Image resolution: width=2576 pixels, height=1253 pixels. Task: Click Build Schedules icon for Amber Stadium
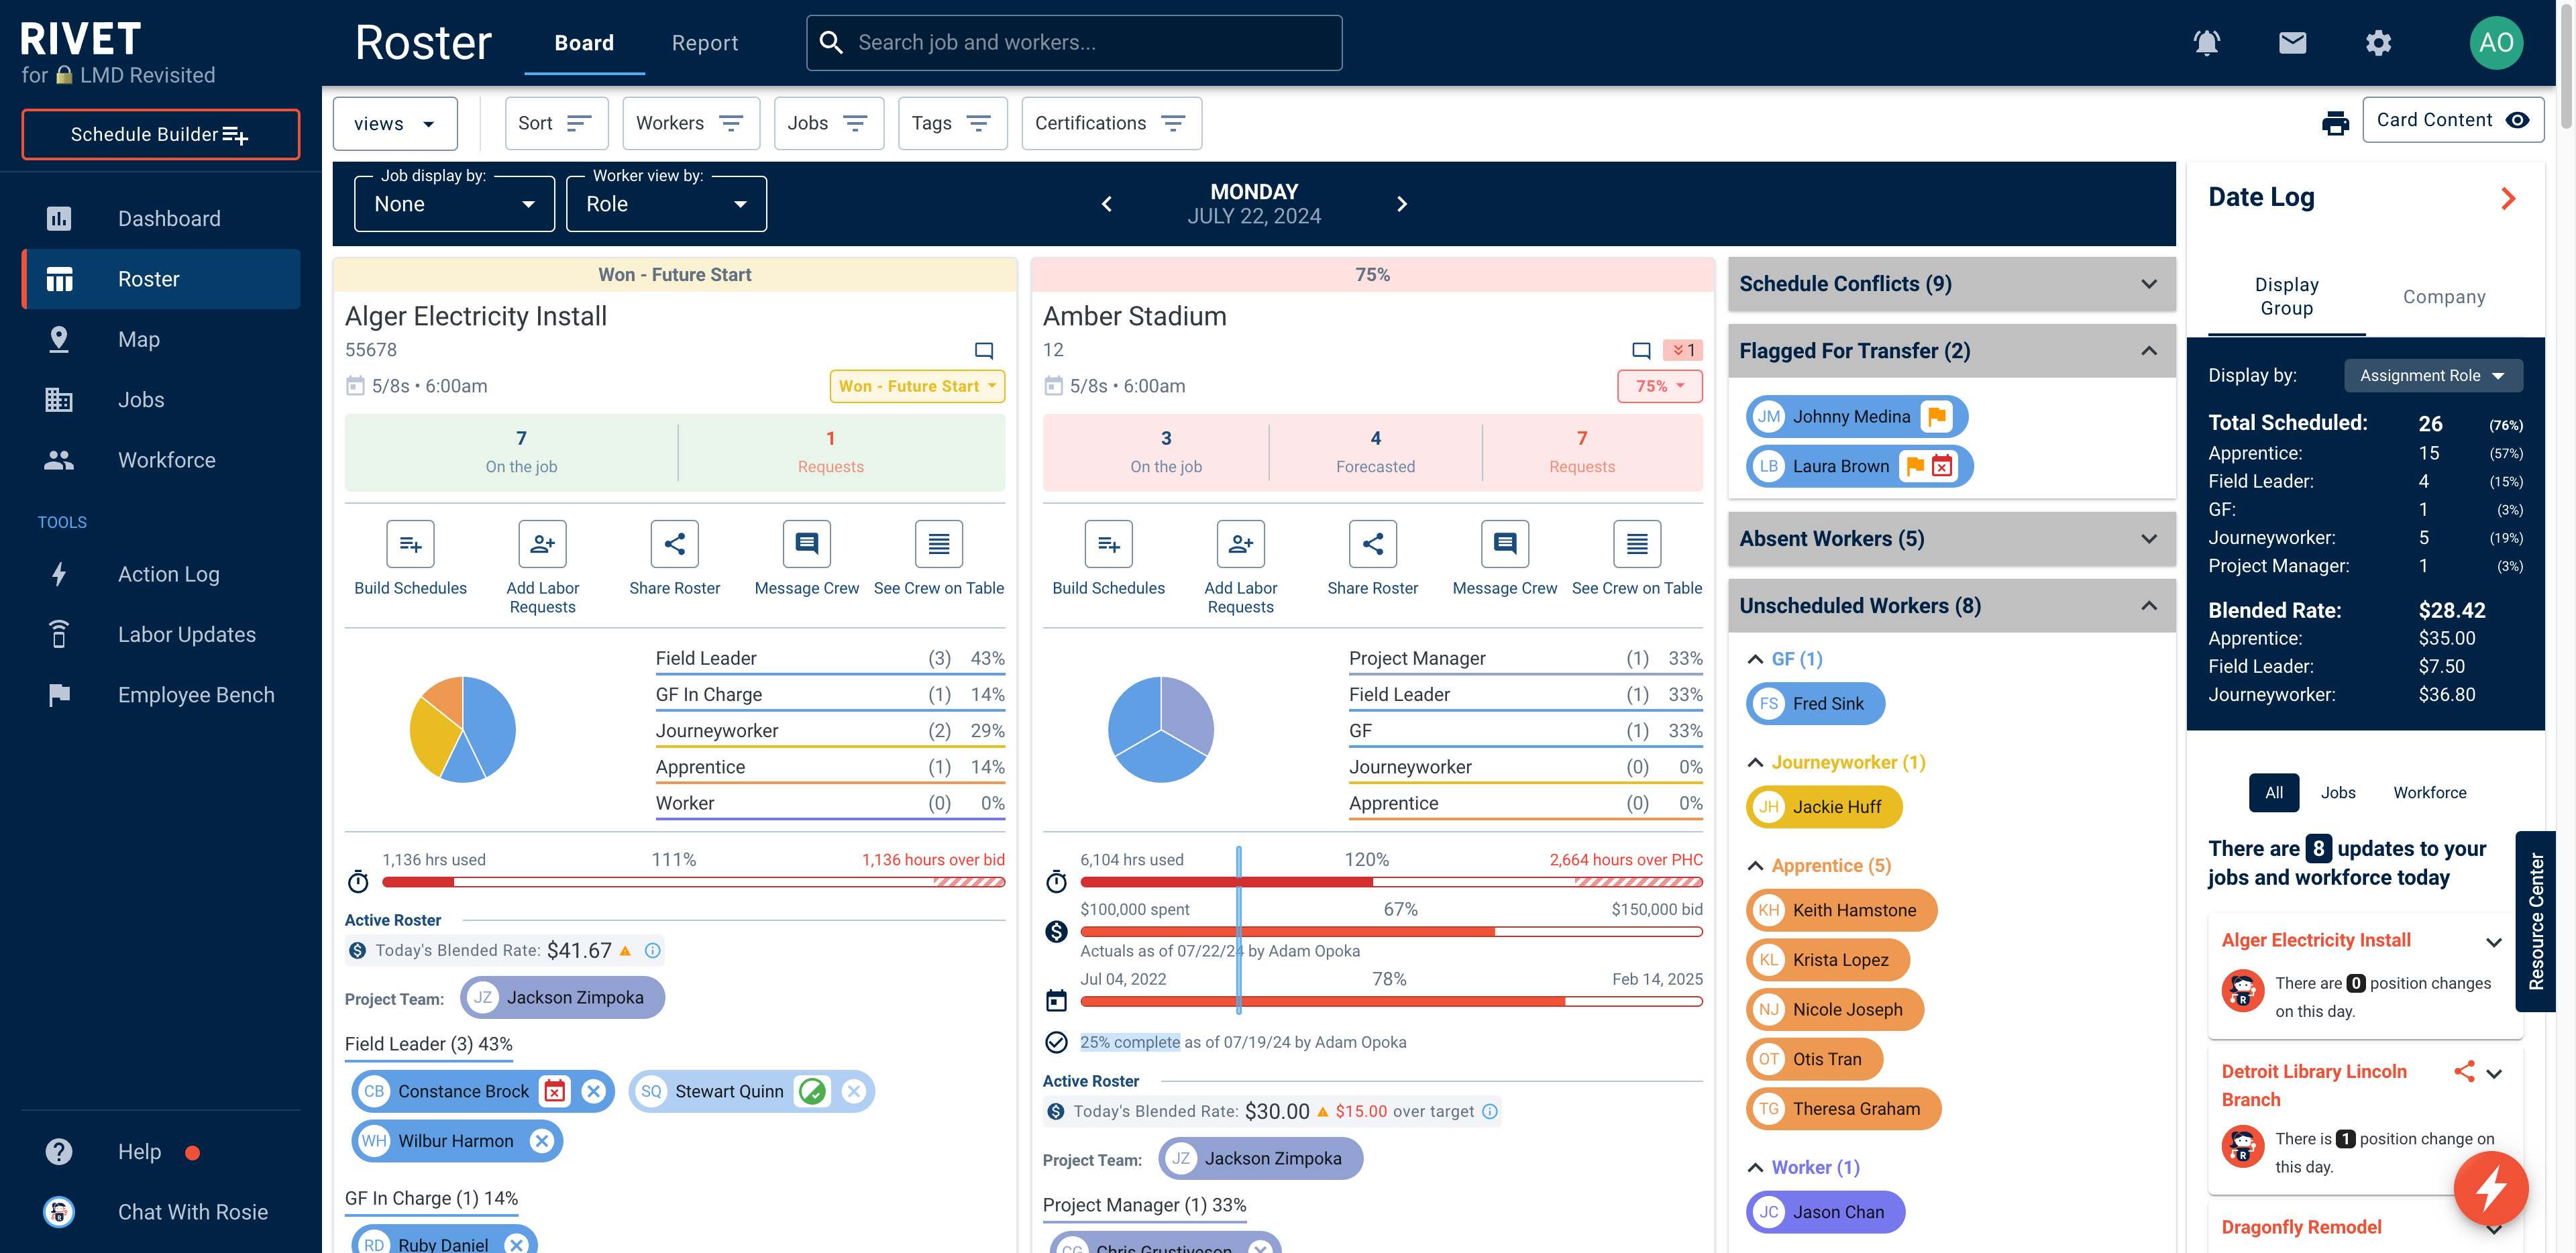pos(1108,544)
